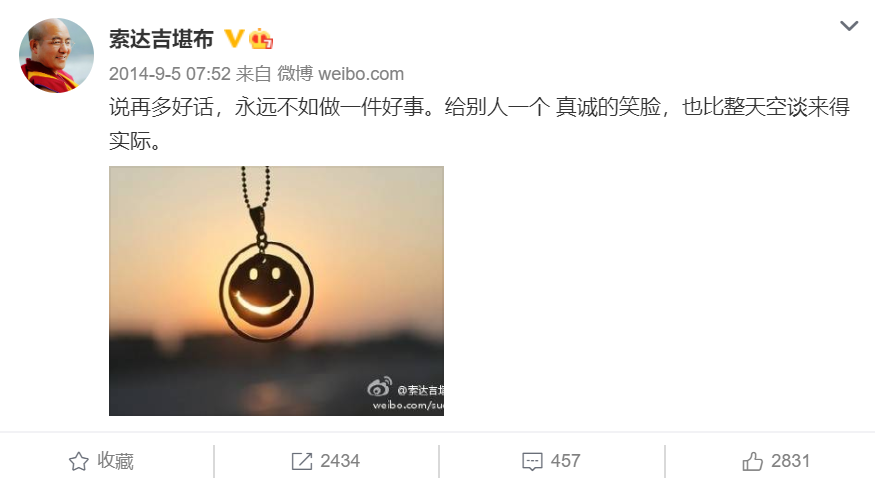875x483 pixels.
Task: Open reposts via the 2434 count
Action: tap(340, 461)
